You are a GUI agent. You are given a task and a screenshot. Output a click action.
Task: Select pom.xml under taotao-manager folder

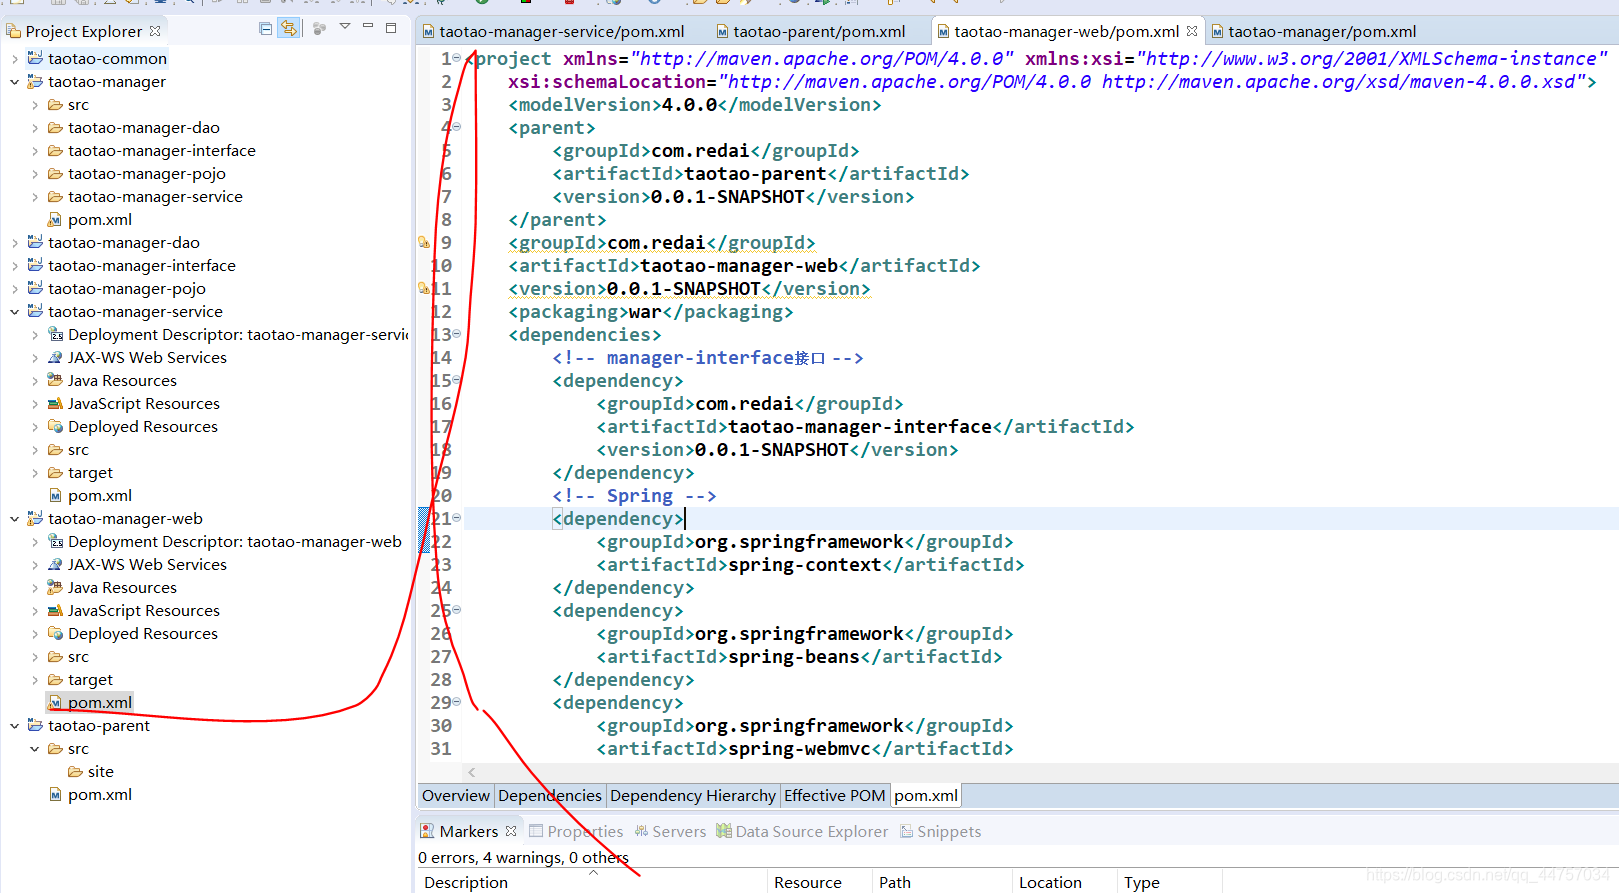coord(99,220)
